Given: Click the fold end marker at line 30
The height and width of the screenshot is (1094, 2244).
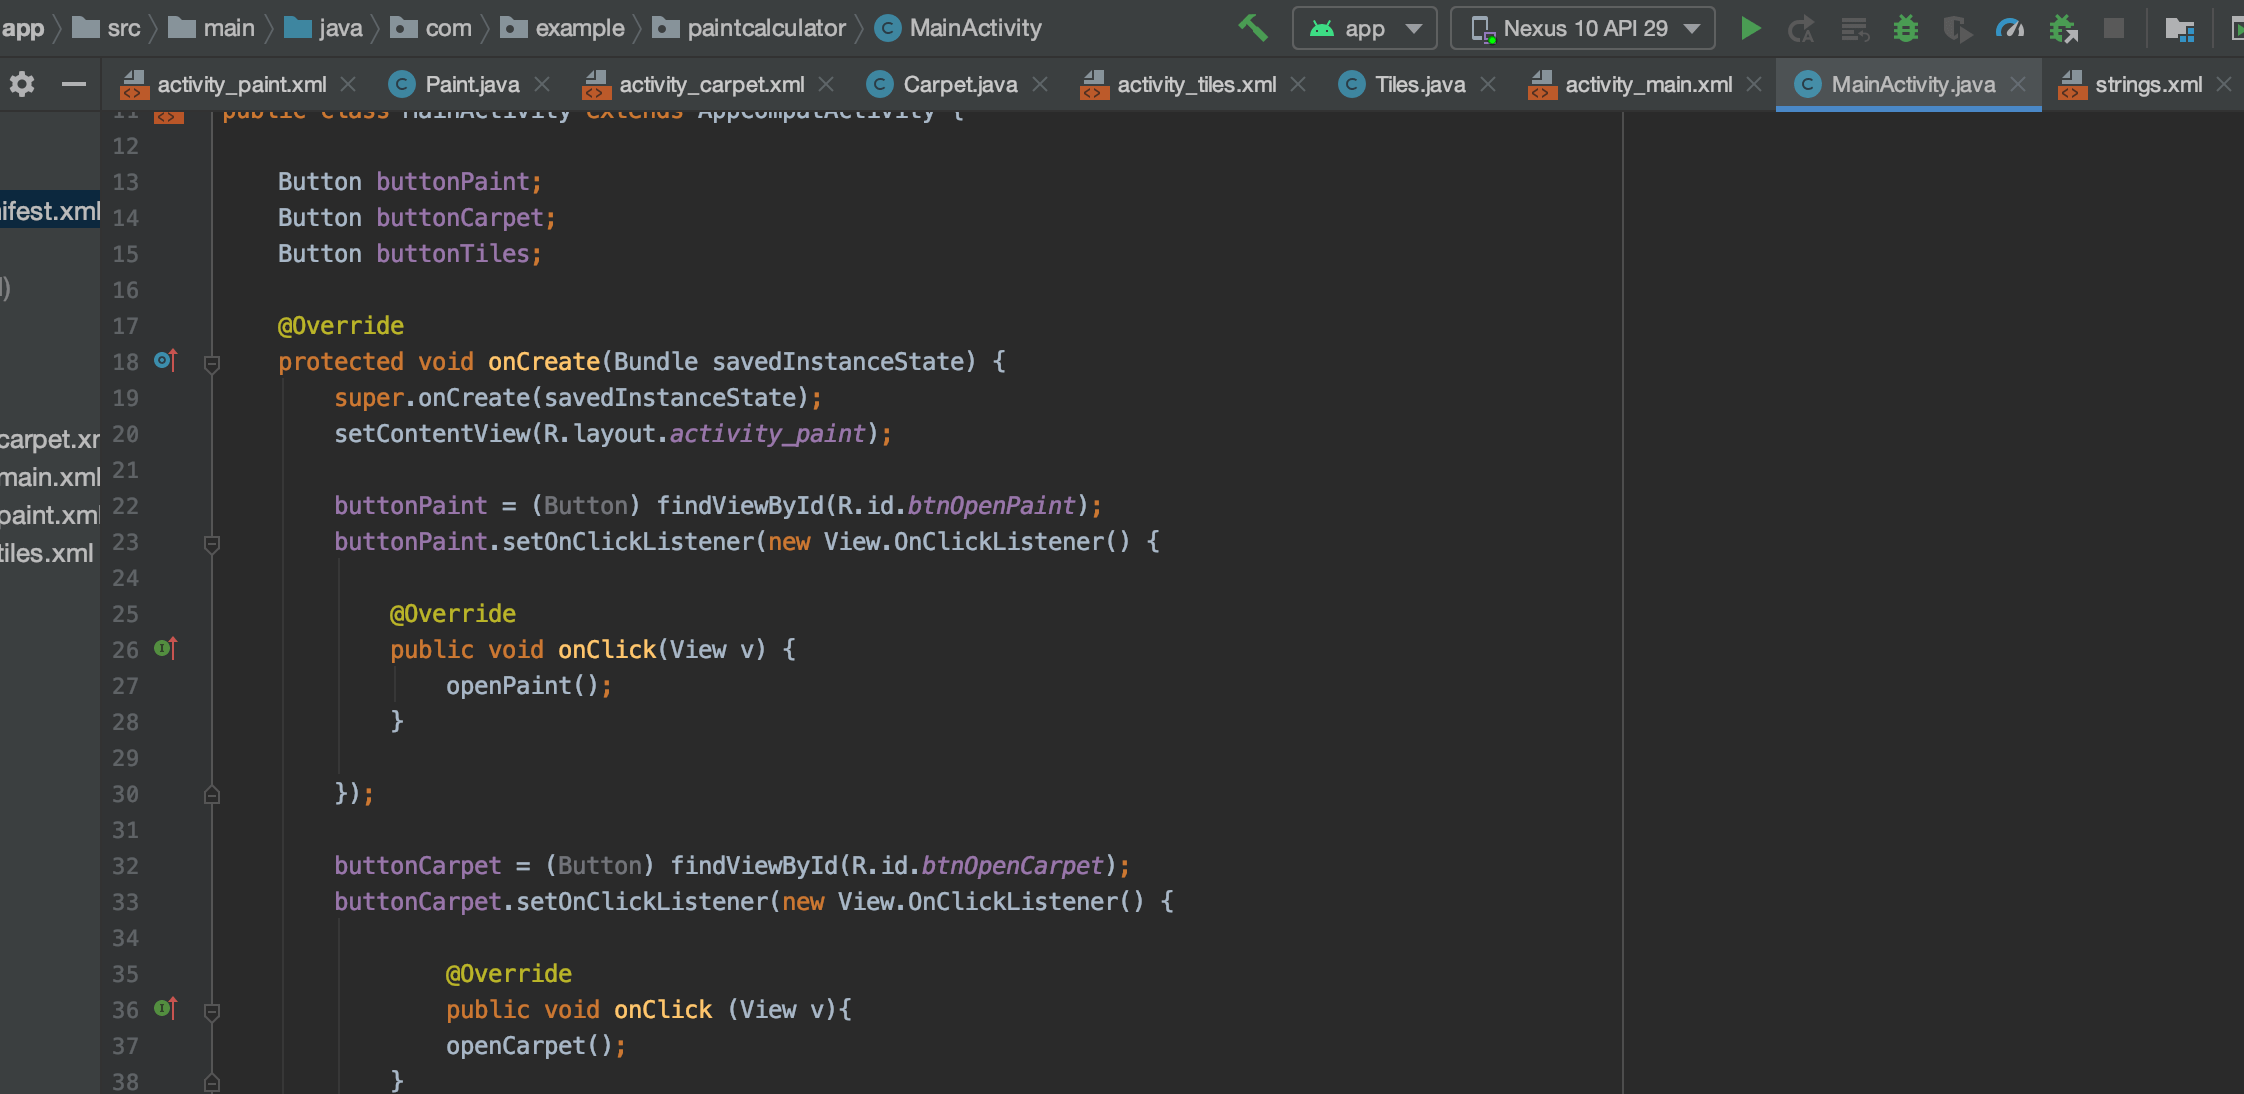Looking at the screenshot, I should click(x=212, y=795).
